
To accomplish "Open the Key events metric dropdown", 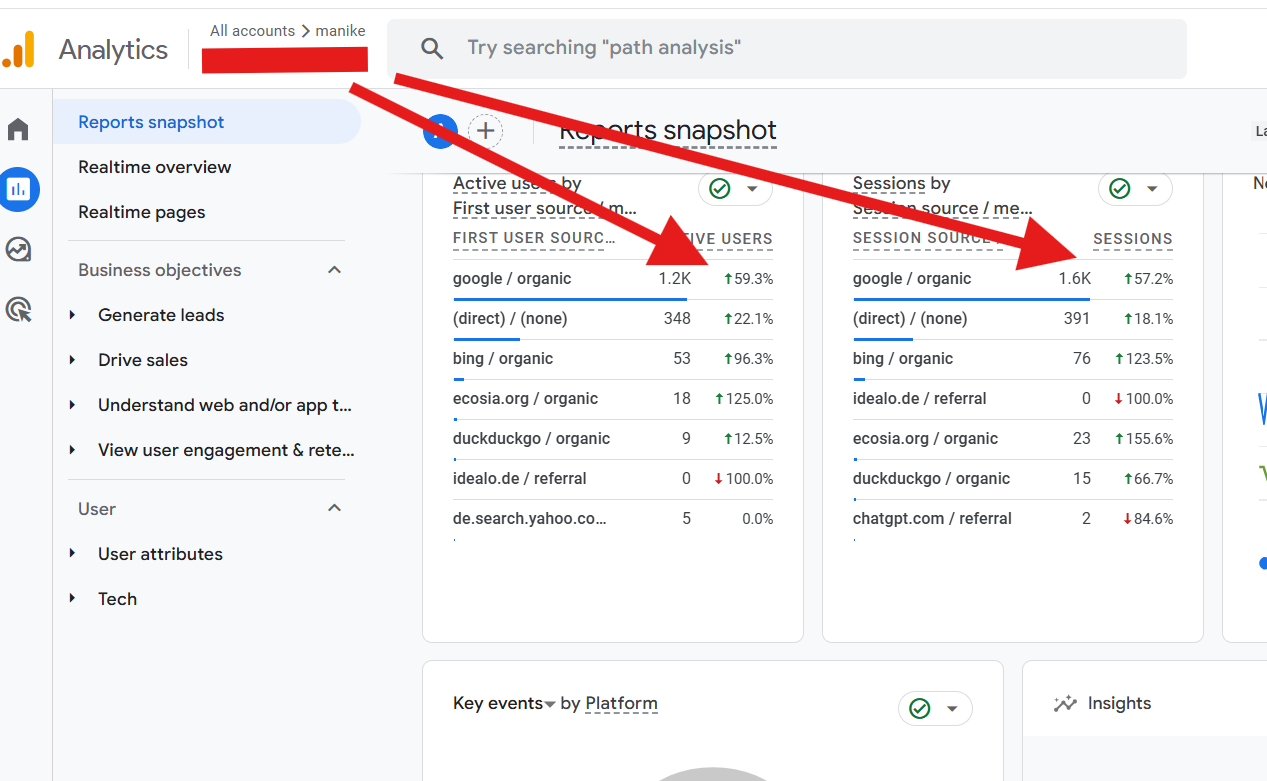I will 549,705.
